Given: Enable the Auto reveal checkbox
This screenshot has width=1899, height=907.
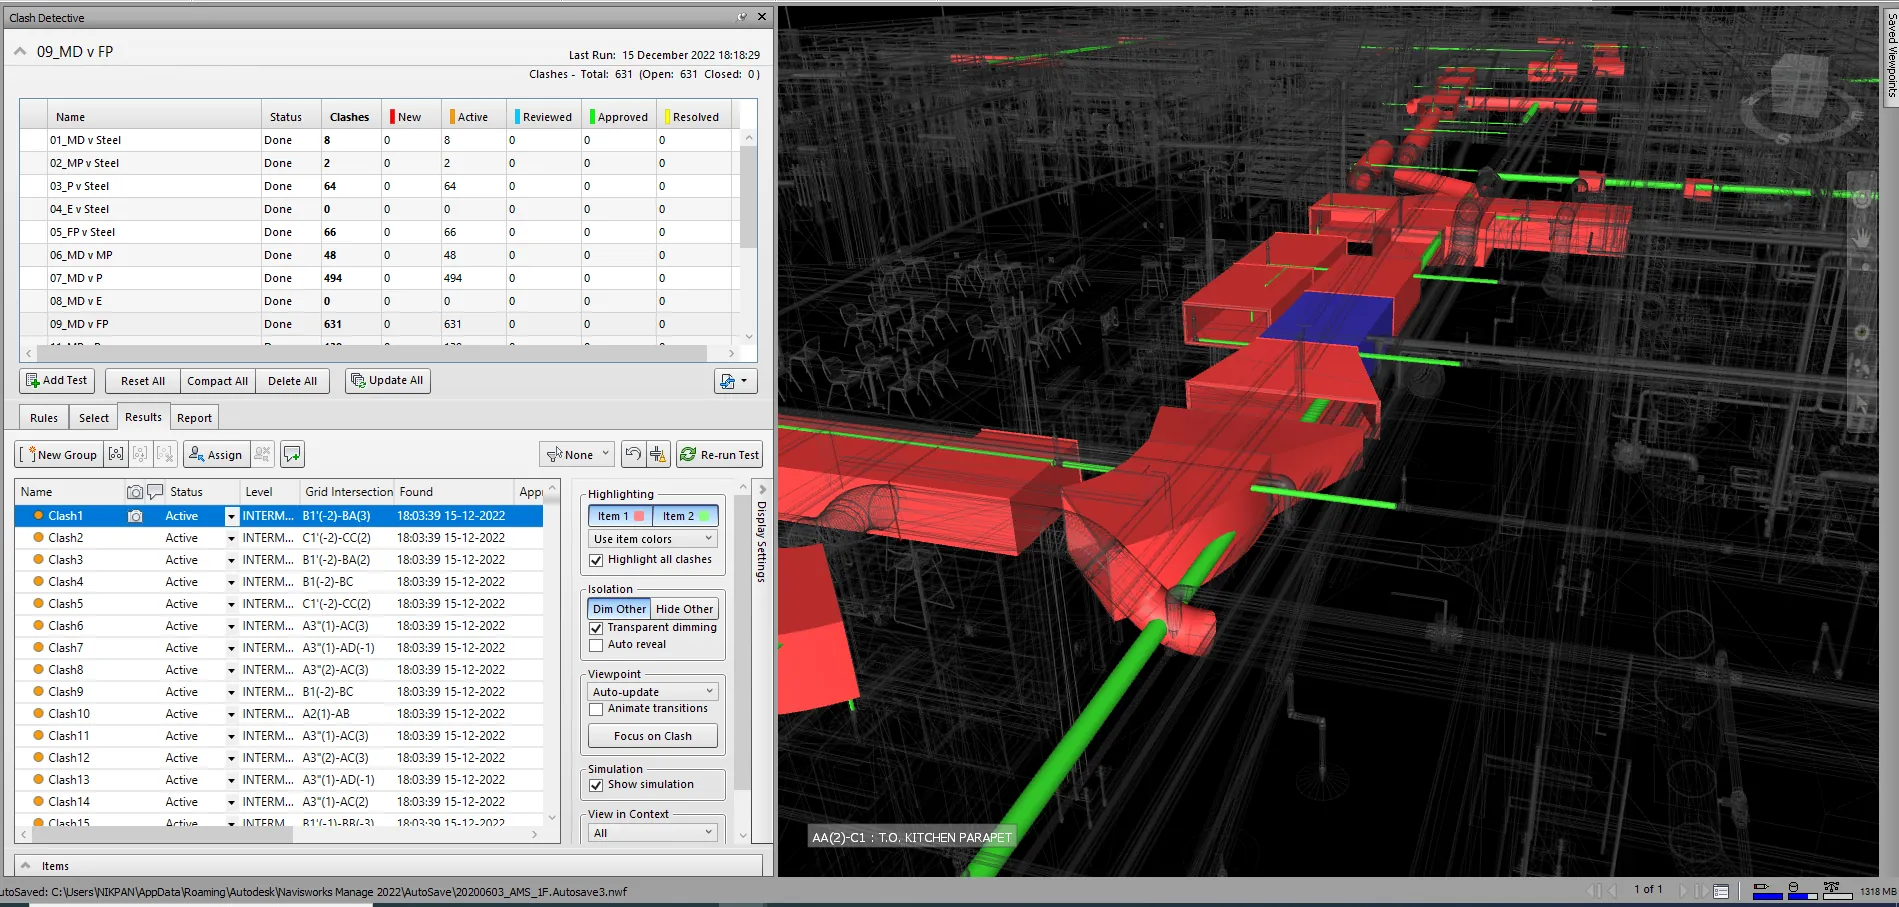Looking at the screenshot, I should tap(597, 645).
